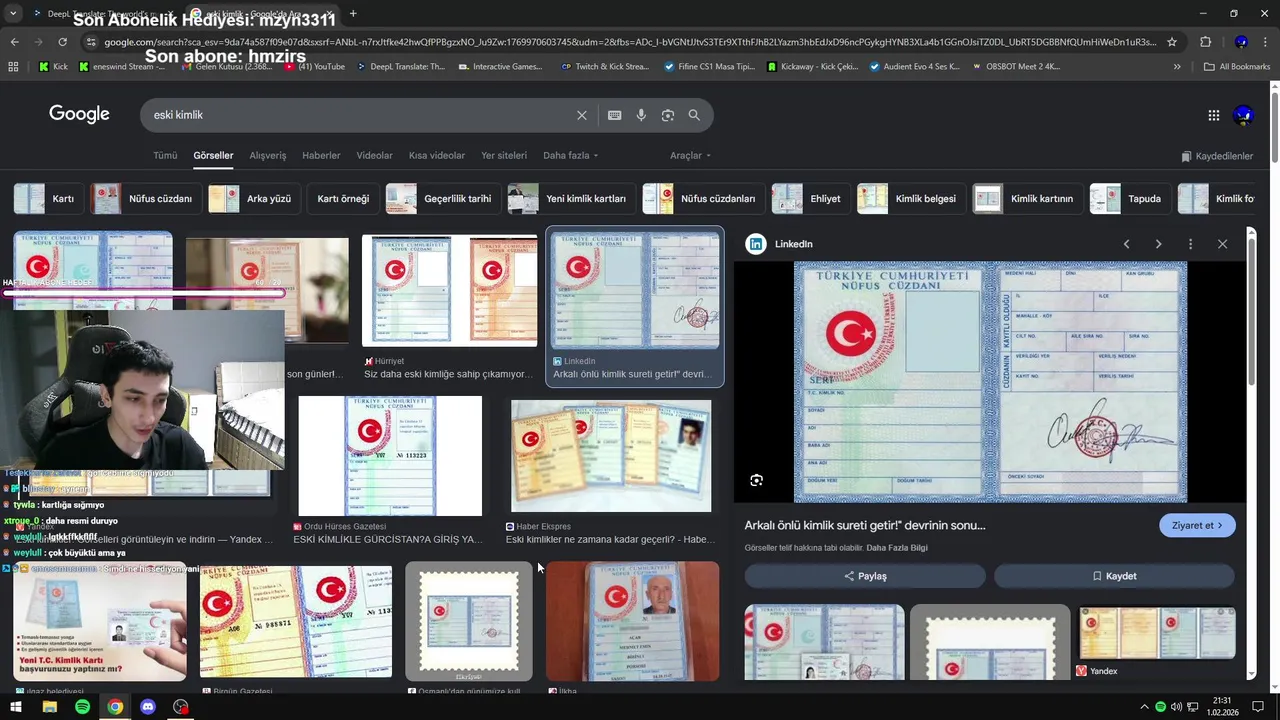
Task: Open Google account profile avatar
Action: pyautogui.click(x=1244, y=115)
